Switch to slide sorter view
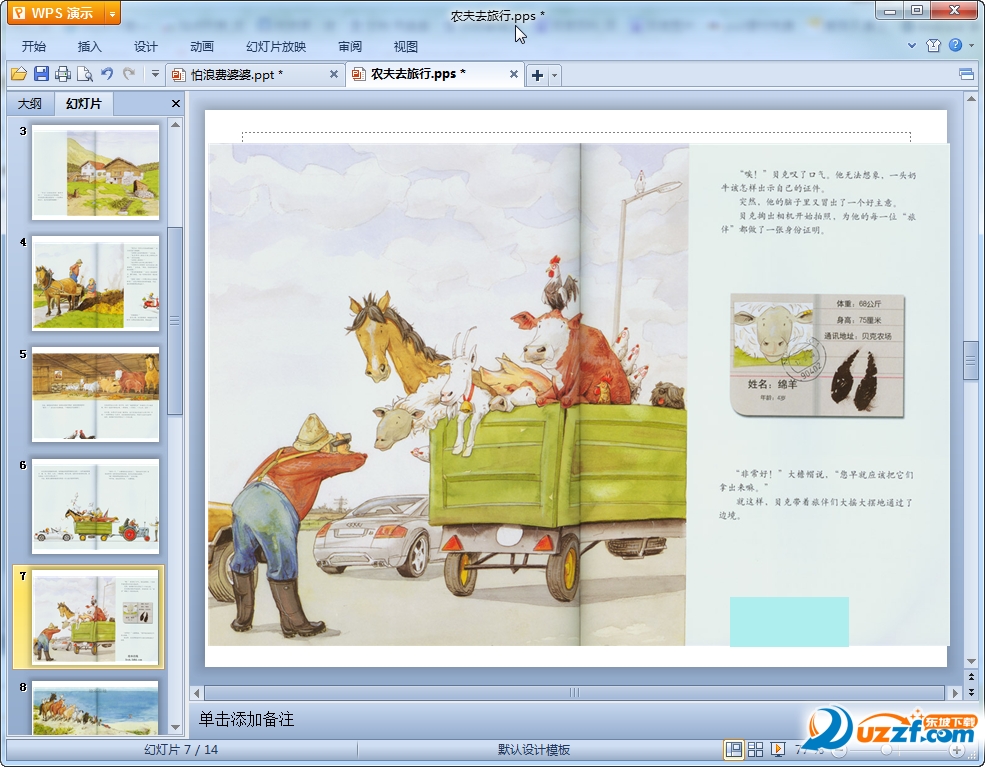The height and width of the screenshot is (767, 985). [x=755, y=749]
